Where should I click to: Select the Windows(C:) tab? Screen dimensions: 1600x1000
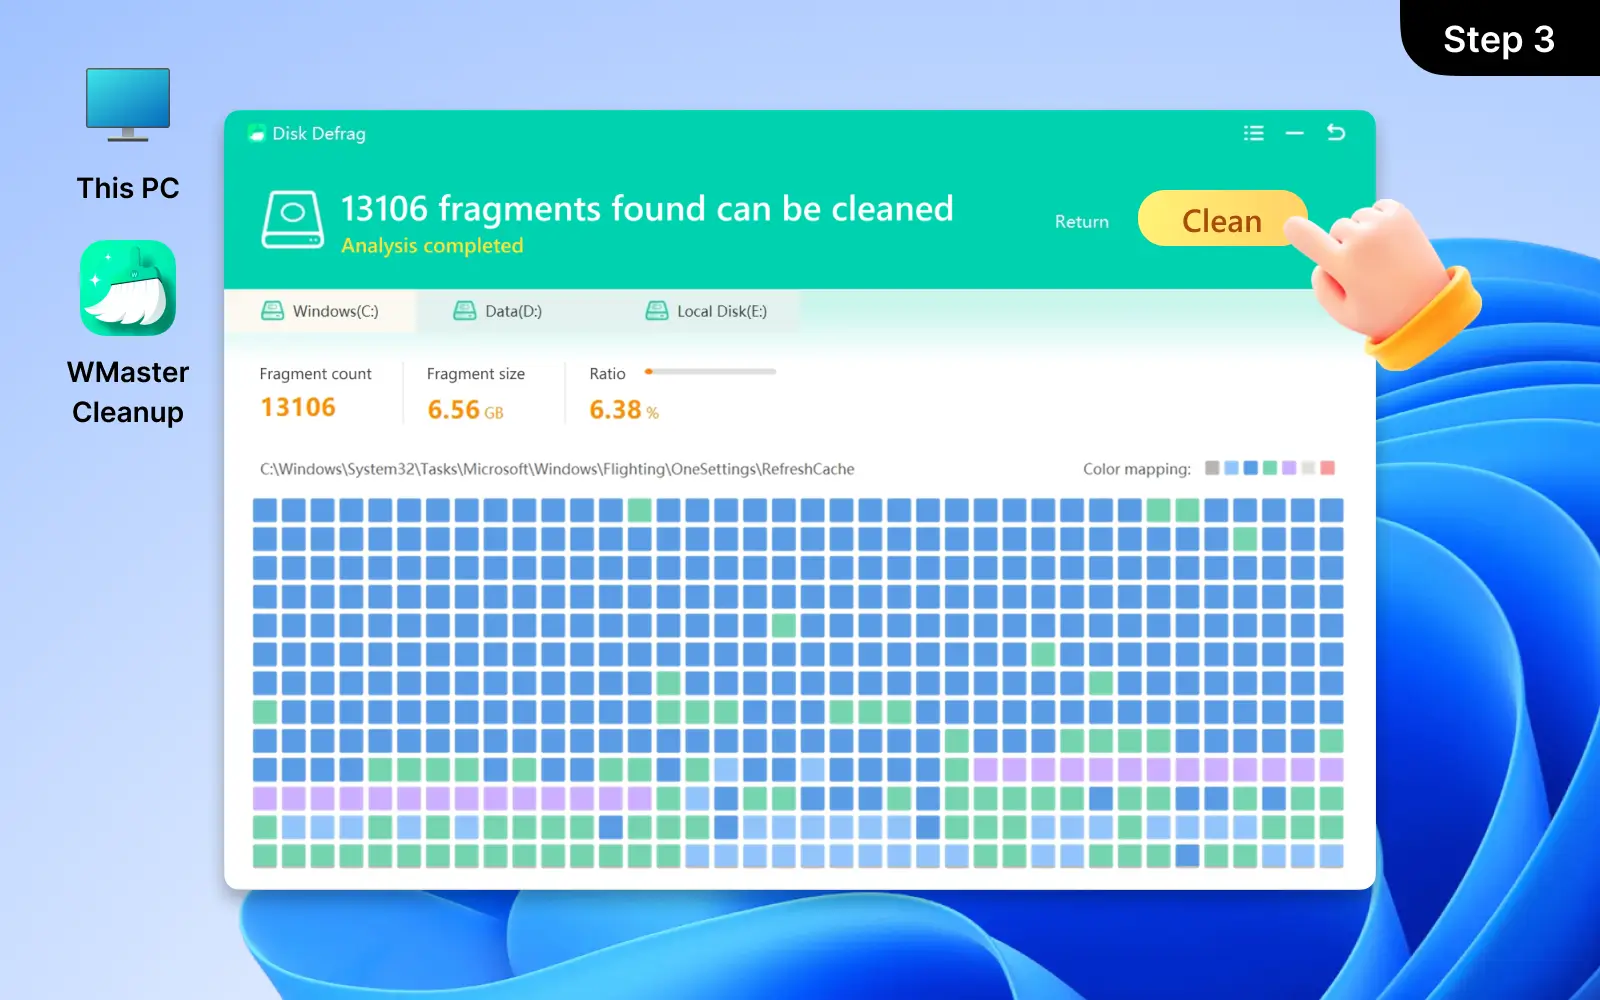coord(333,311)
